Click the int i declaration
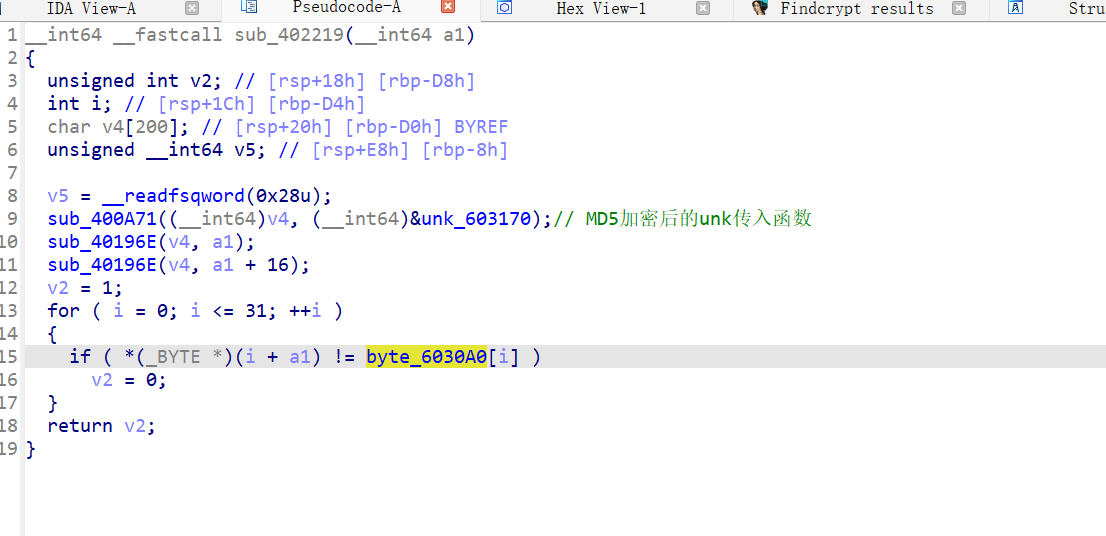The height and width of the screenshot is (536, 1106). (x=80, y=104)
